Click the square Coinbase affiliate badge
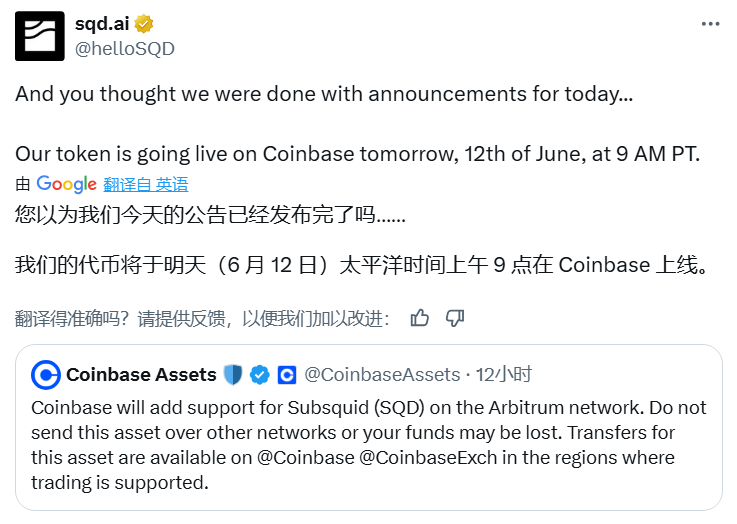This screenshot has width=737, height=524. 287,375
